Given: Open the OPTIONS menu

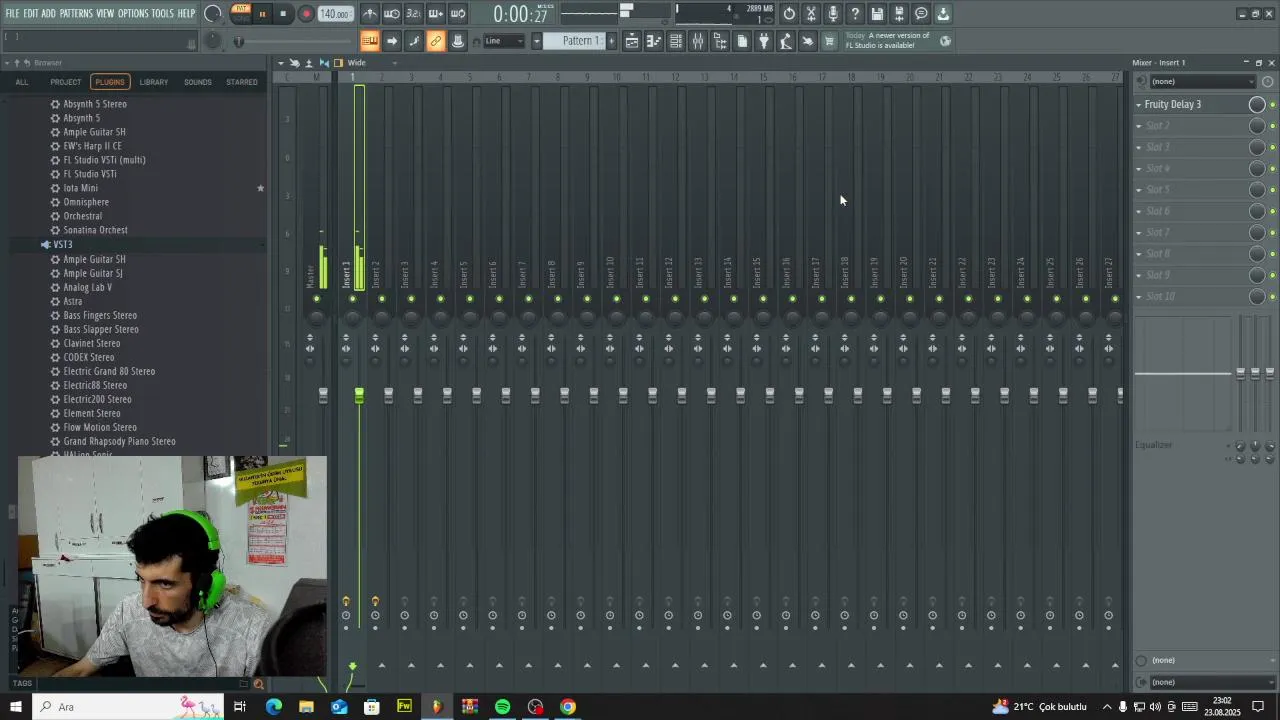Looking at the screenshot, I should coord(133,13).
